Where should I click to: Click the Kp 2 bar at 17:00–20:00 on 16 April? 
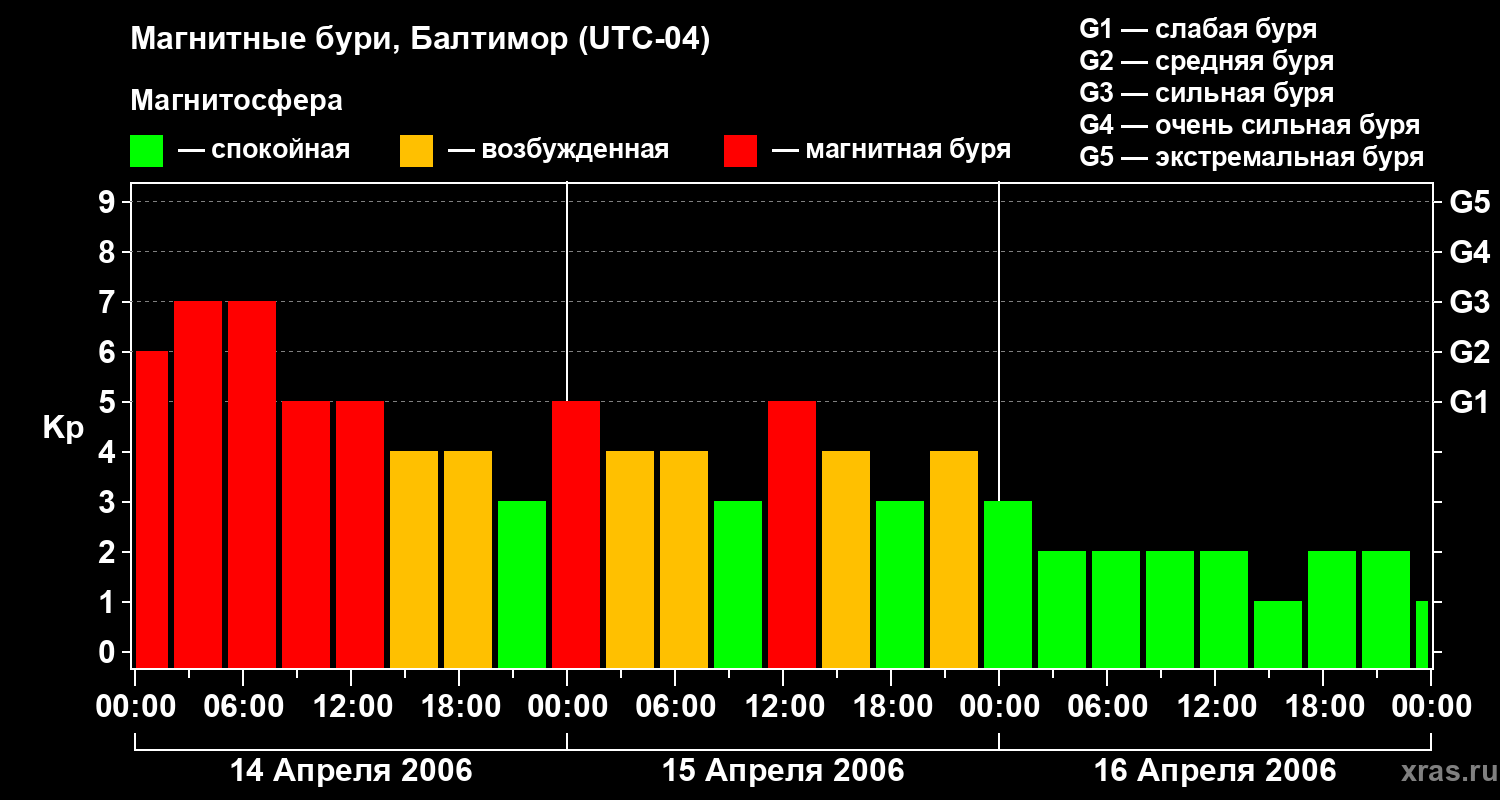pyautogui.click(x=1332, y=610)
